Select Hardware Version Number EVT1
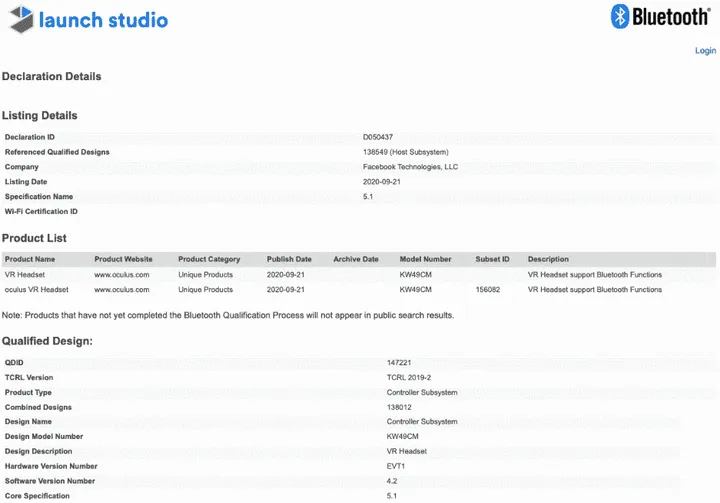 (395, 466)
